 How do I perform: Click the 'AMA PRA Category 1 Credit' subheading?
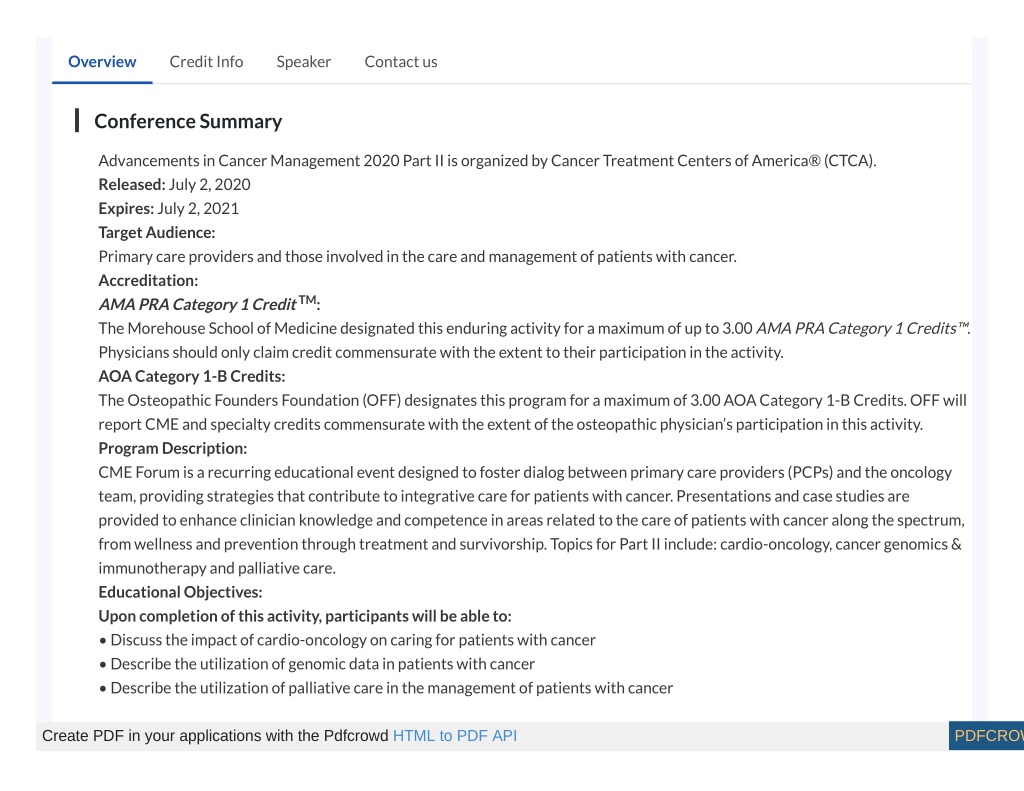click(x=209, y=304)
